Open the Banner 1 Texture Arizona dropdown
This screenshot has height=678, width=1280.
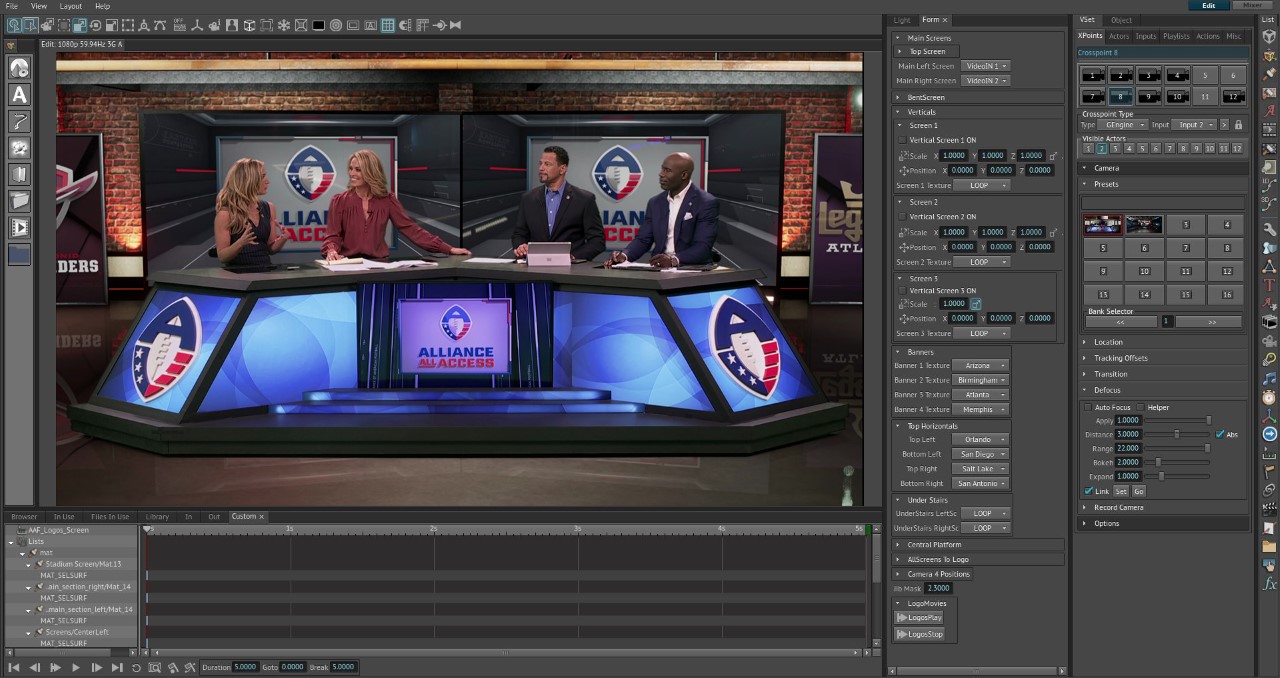980,365
